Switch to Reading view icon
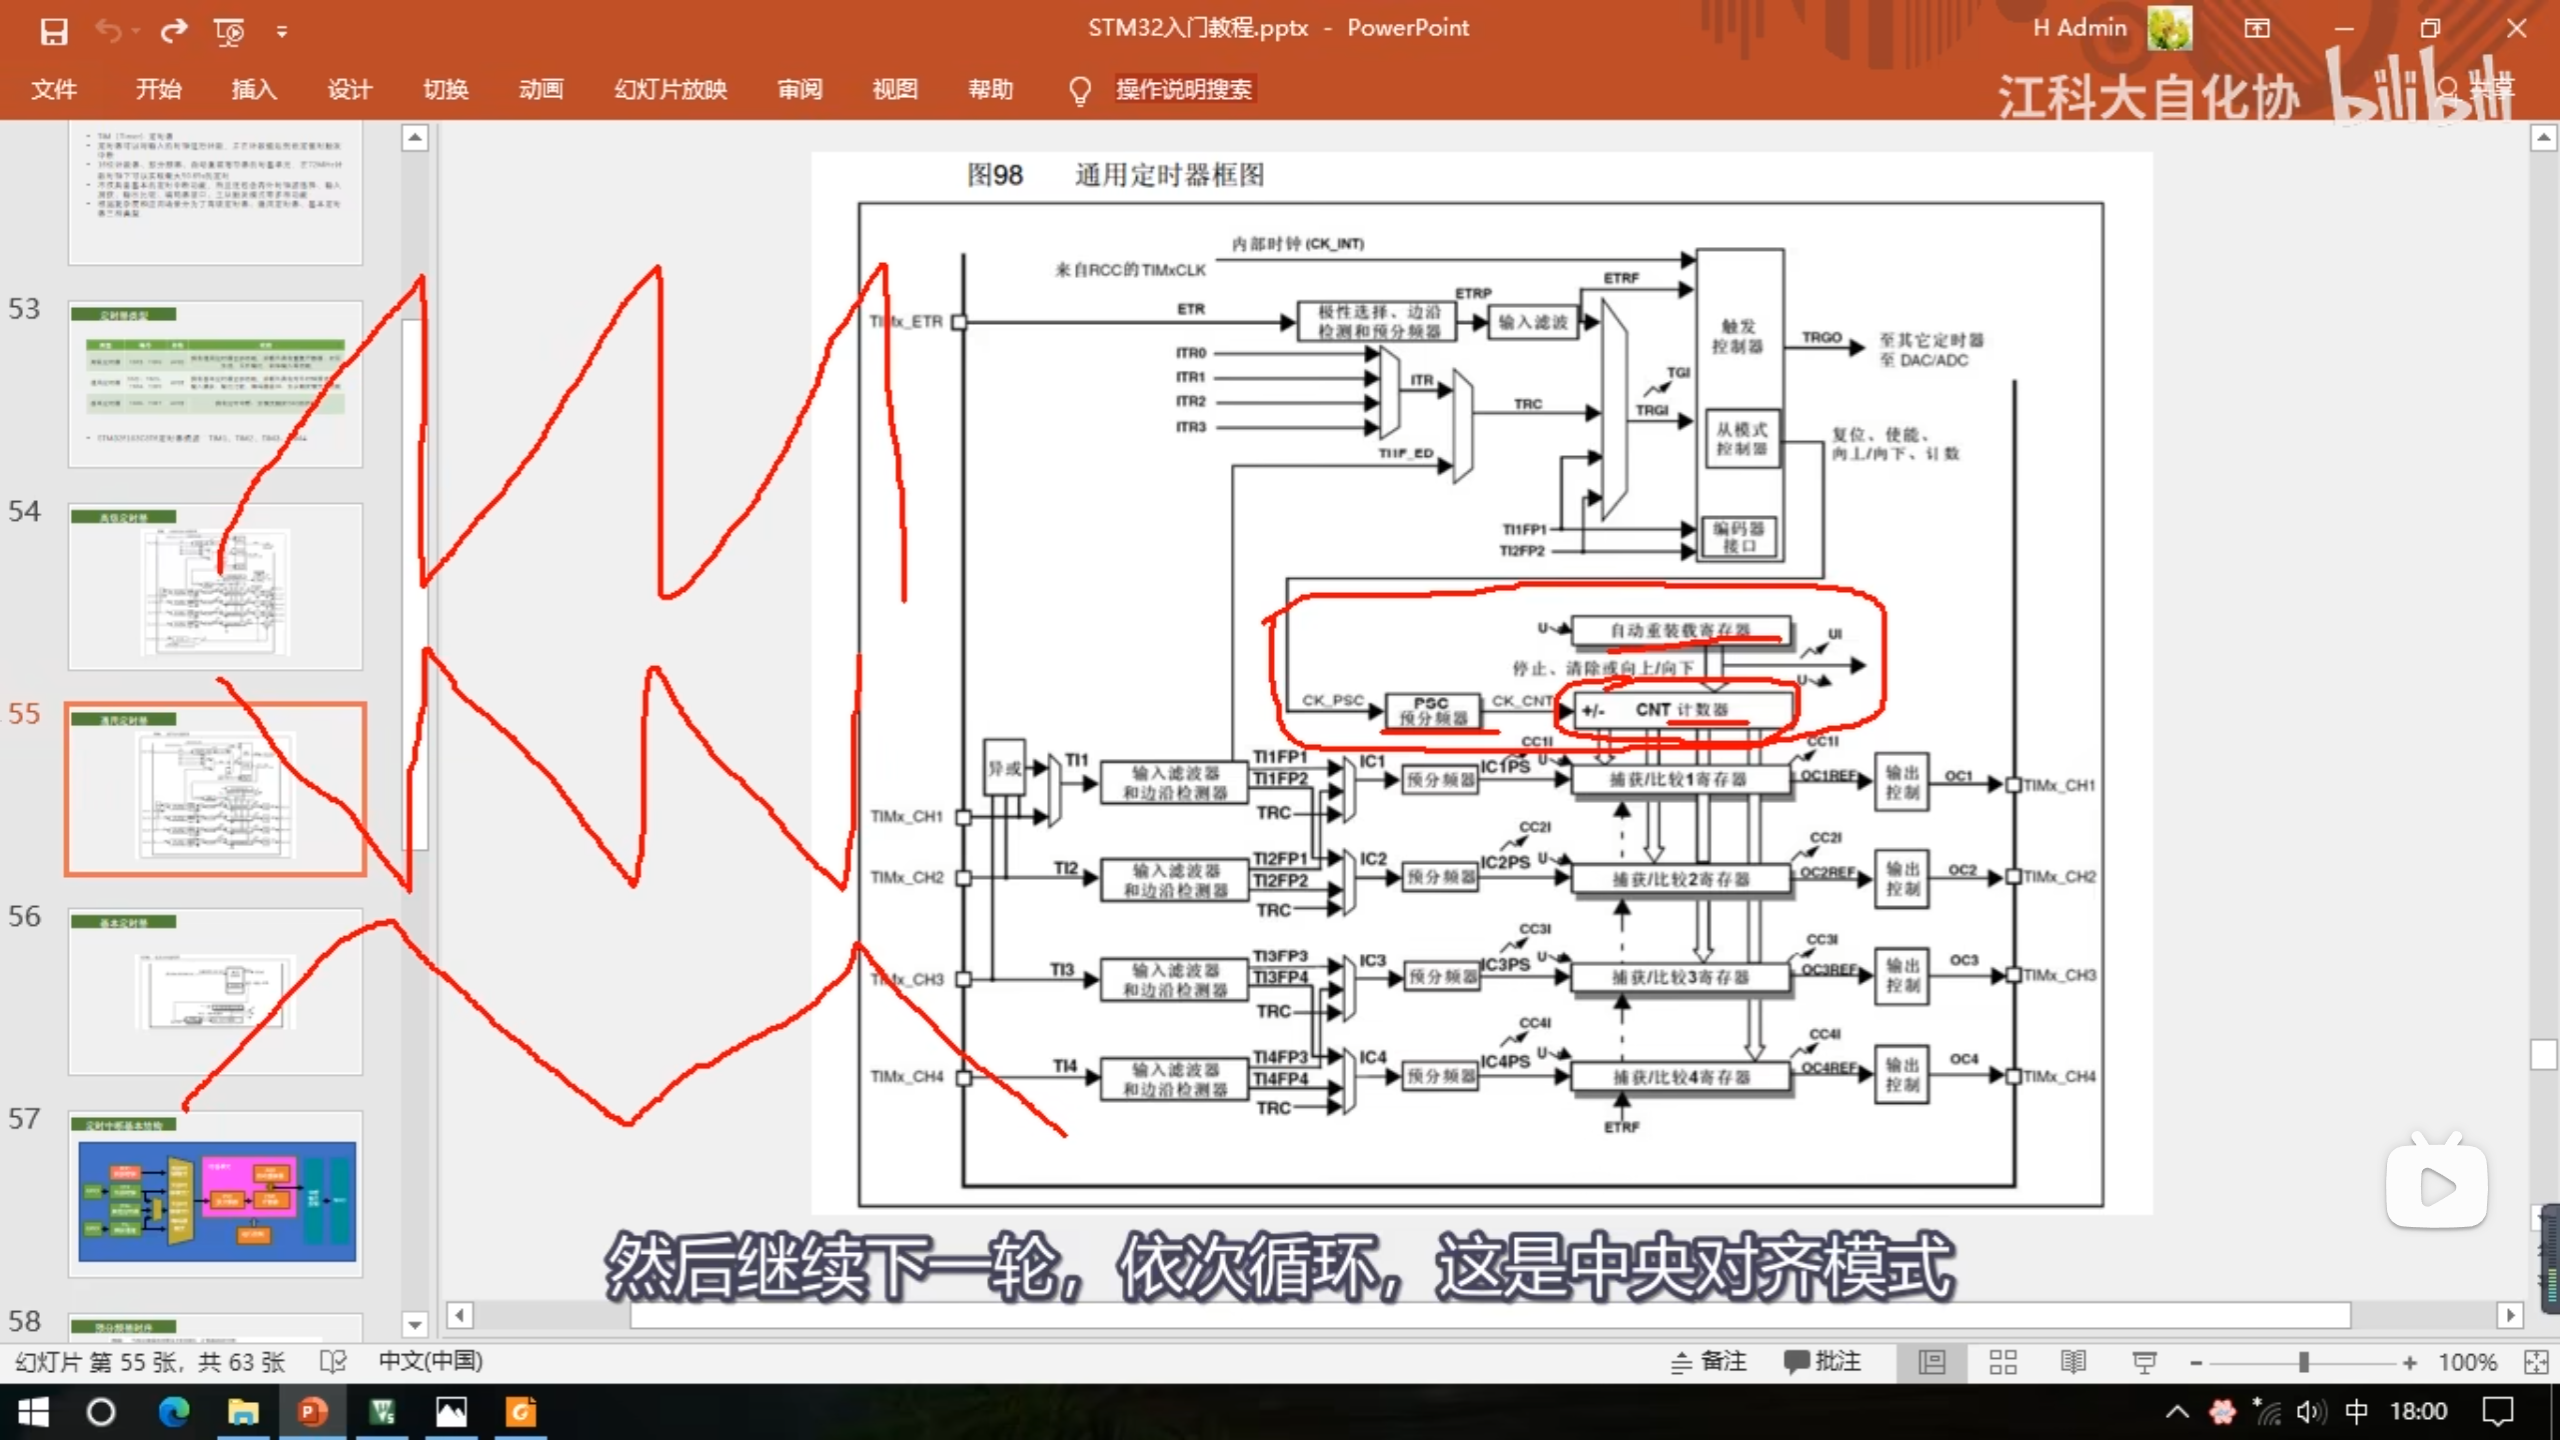 click(2073, 1362)
